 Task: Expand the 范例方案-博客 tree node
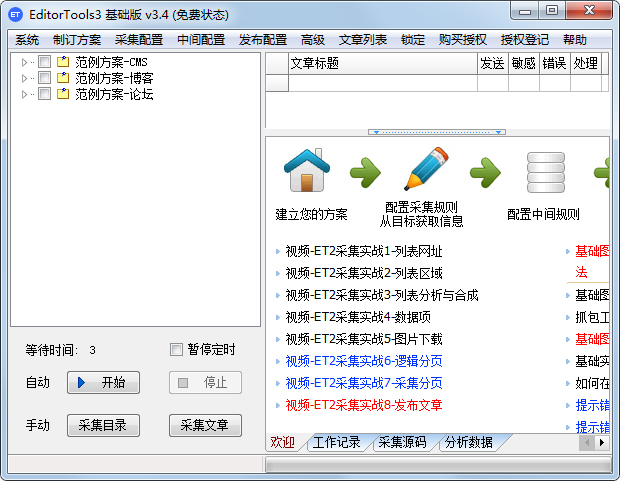[x=24, y=78]
